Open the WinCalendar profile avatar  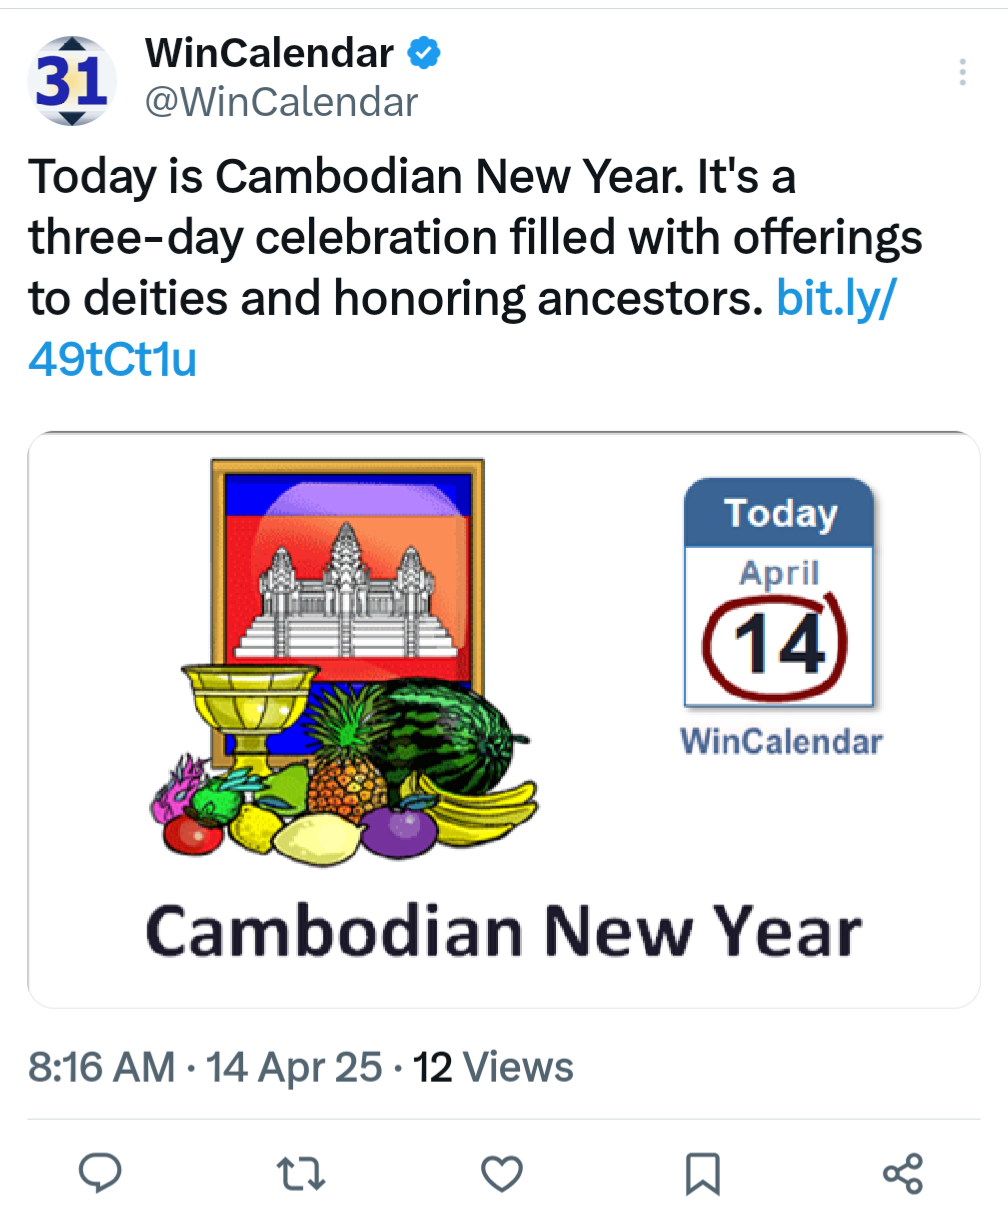pos(72,81)
